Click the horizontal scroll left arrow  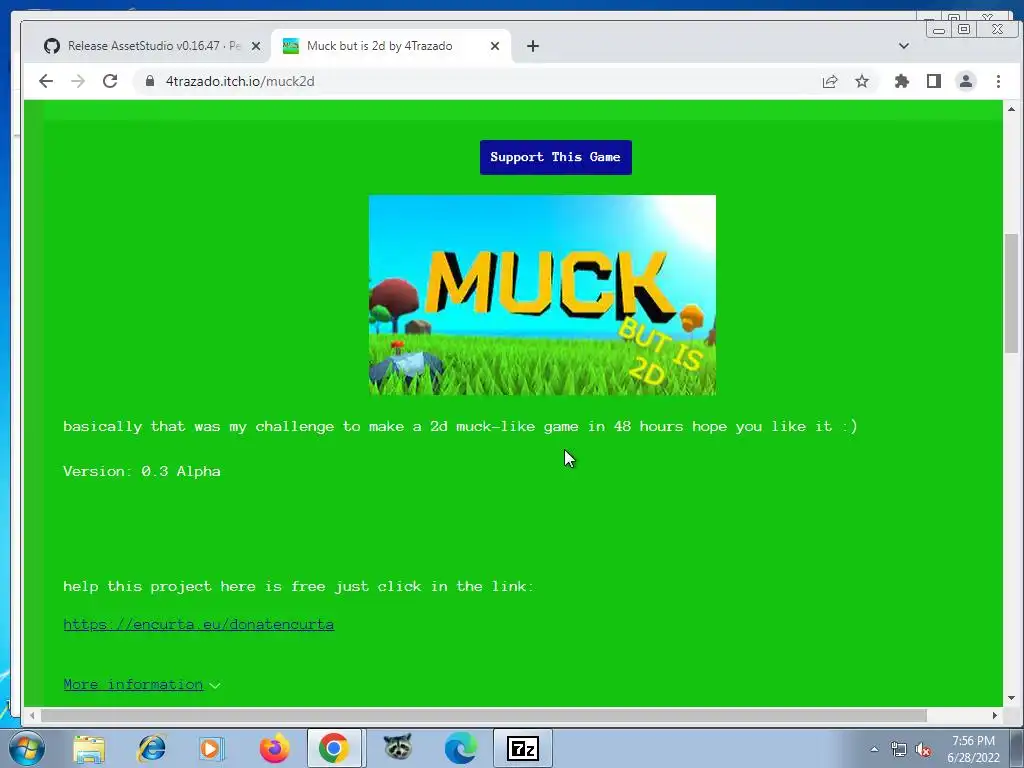pyautogui.click(x=32, y=716)
